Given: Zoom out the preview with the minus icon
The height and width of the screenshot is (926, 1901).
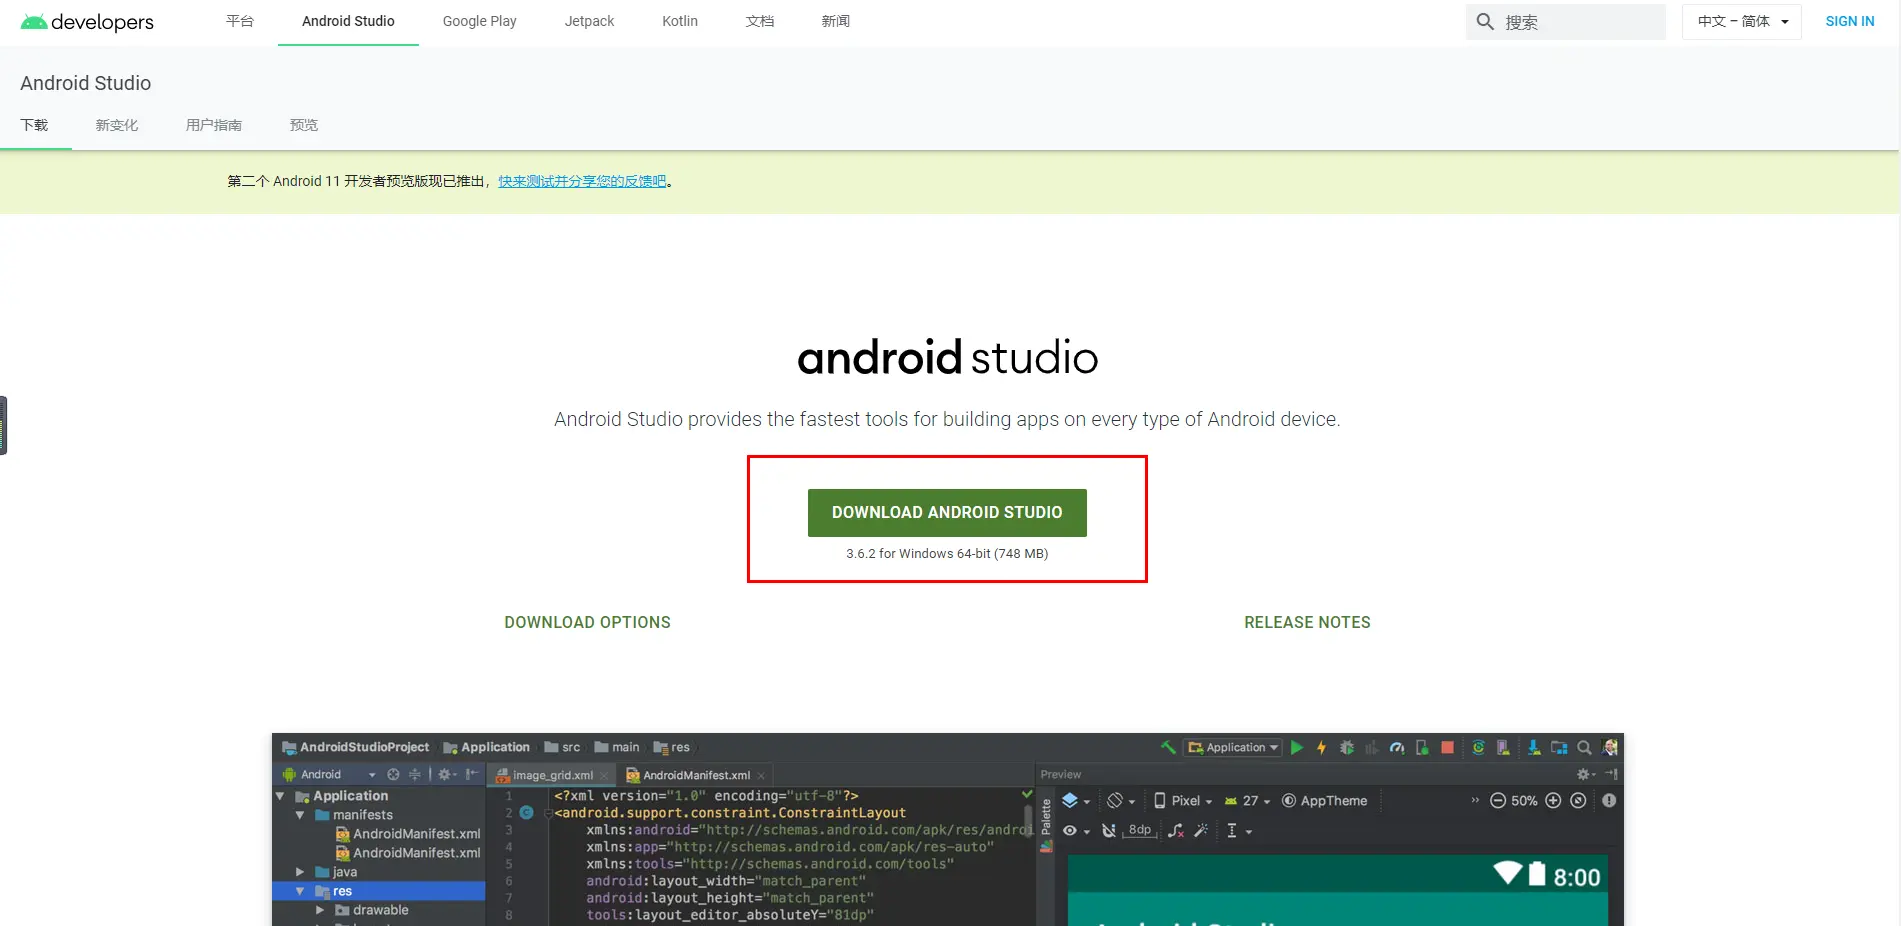Looking at the screenshot, I should 1498,800.
